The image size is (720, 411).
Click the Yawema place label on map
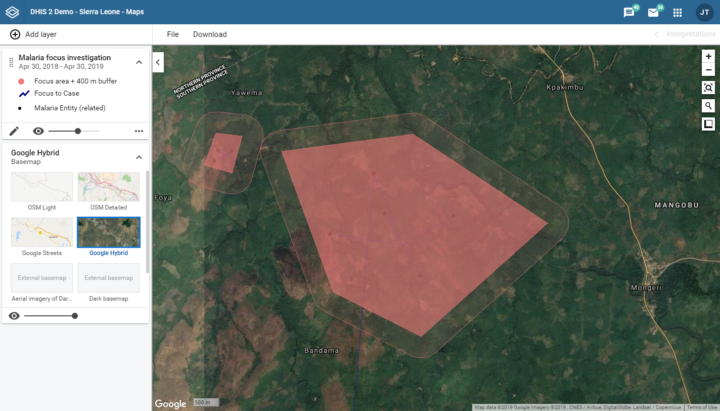(x=247, y=93)
